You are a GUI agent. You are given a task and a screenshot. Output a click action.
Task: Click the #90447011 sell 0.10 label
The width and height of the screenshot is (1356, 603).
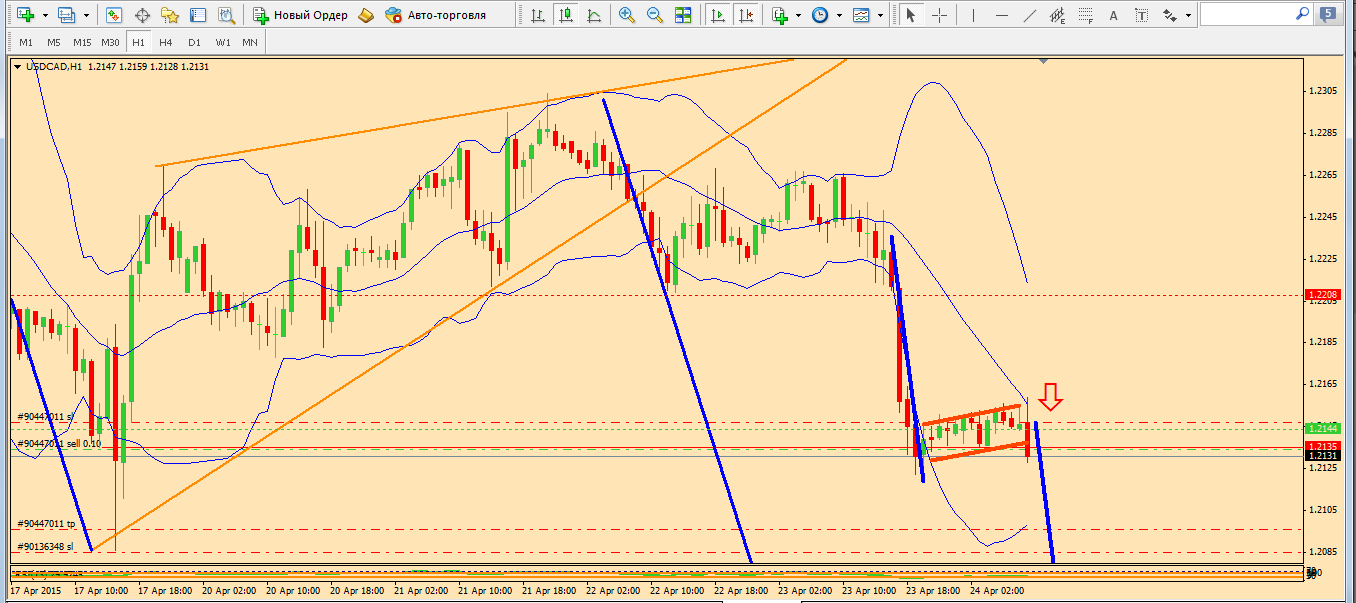click(60, 442)
